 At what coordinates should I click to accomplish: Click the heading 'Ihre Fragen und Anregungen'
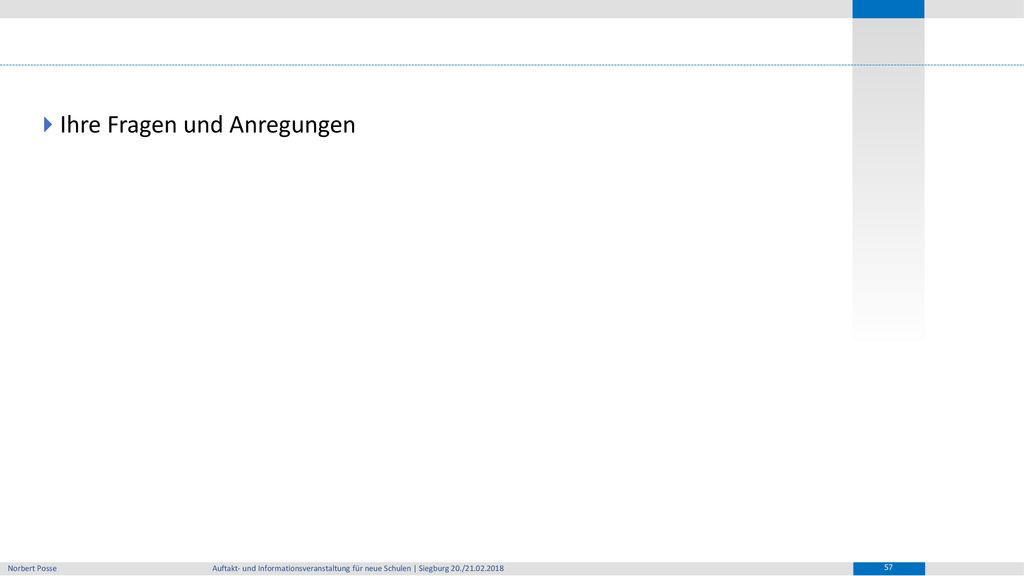pyautogui.click(x=208, y=125)
